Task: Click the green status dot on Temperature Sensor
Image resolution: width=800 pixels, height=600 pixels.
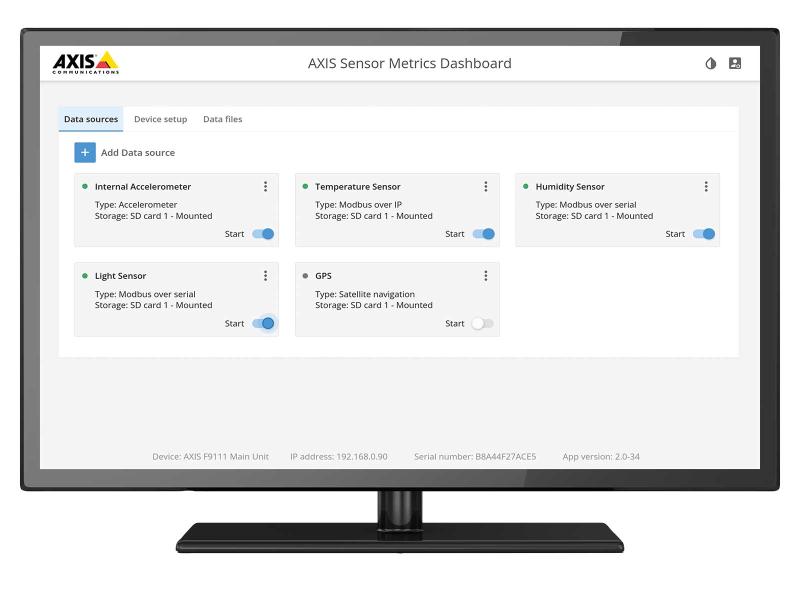Action: pyautogui.click(x=304, y=186)
